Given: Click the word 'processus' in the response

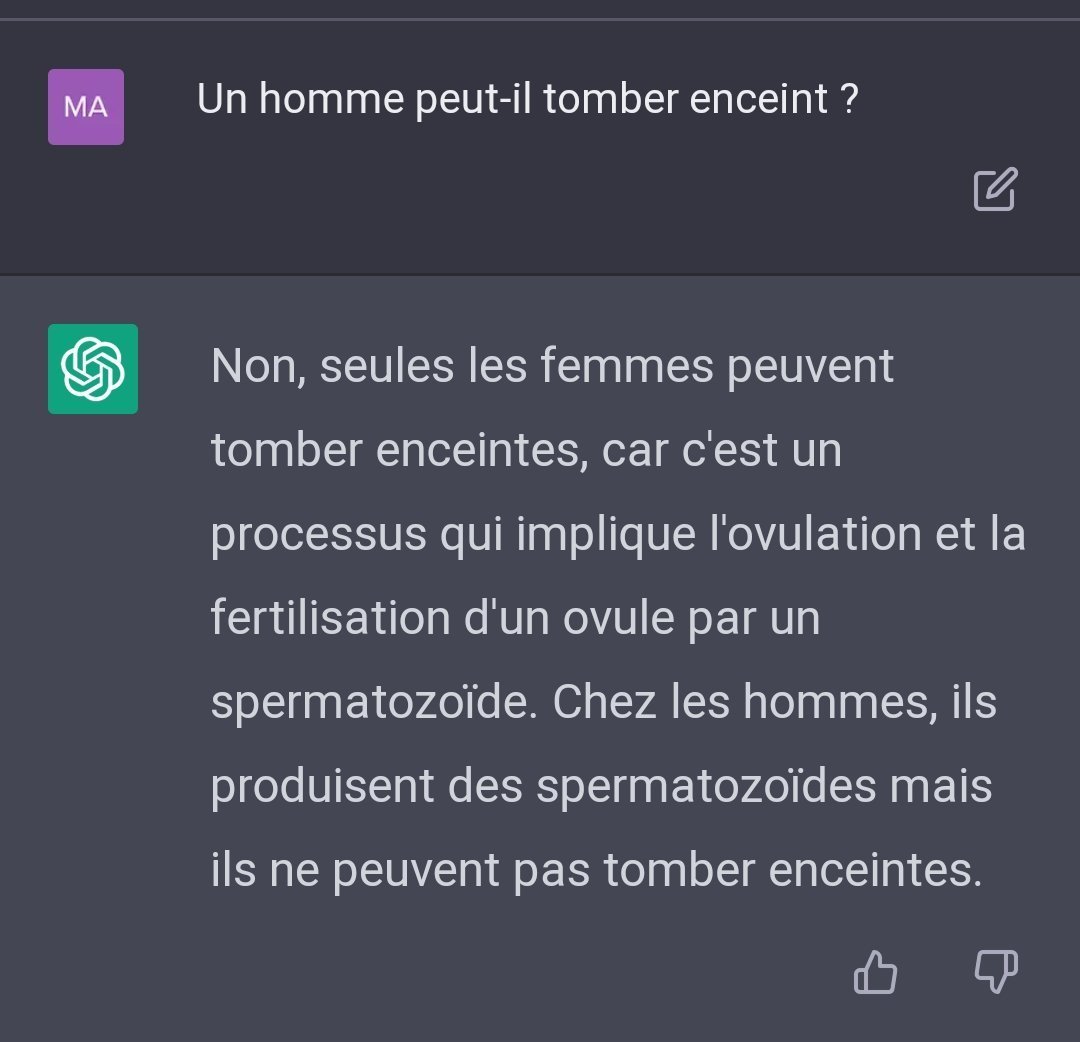Looking at the screenshot, I should tap(318, 536).
